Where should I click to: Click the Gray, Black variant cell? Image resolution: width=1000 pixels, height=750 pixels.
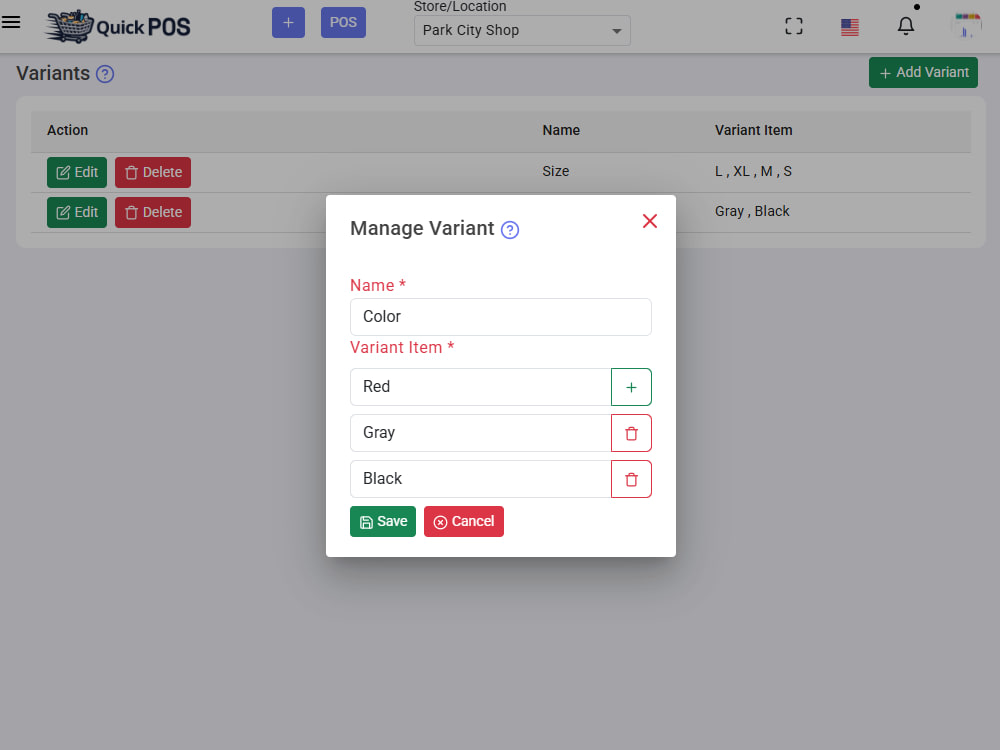752,211
